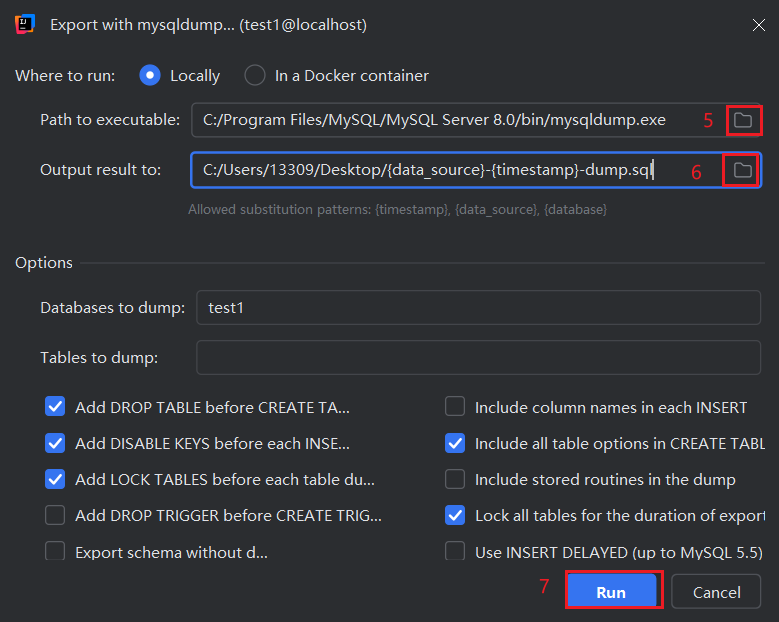Run the mysqldump export
The height and width of the screenshot is (622, 779).
click(x=612, y=591)
